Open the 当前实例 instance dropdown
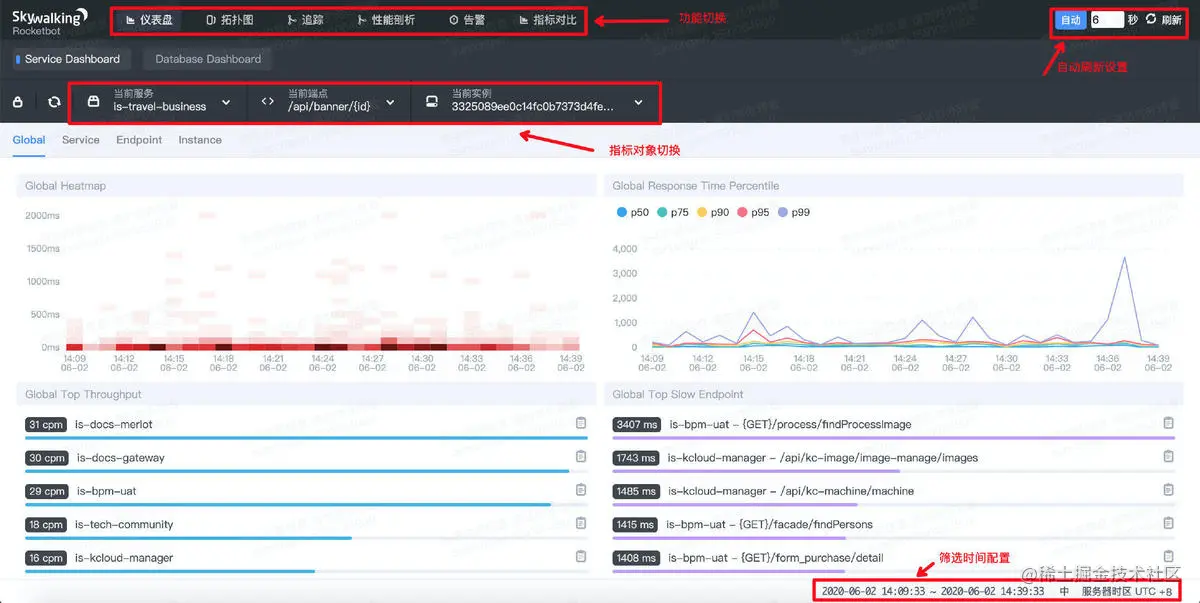1200x603 pixels. (534, 100)
